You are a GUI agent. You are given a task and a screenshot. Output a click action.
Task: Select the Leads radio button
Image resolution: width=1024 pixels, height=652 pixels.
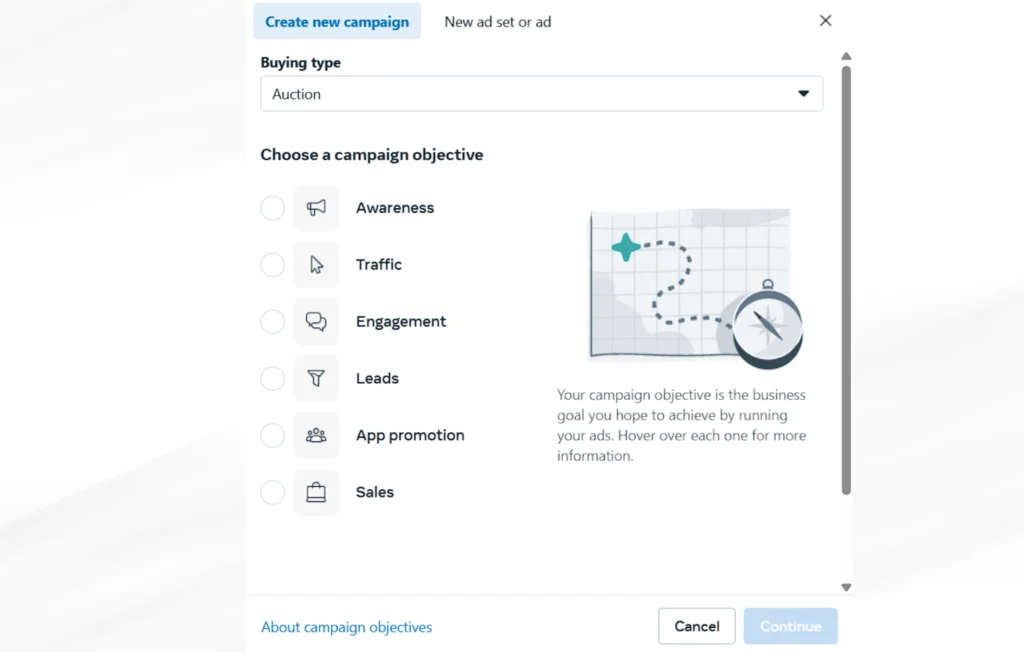tap(272, 378)
